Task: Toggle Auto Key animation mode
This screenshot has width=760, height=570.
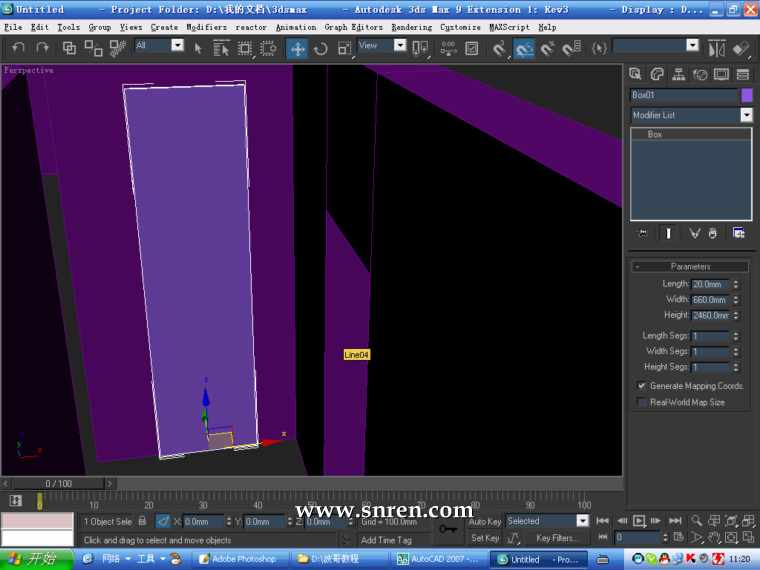Action: [485, 521]
